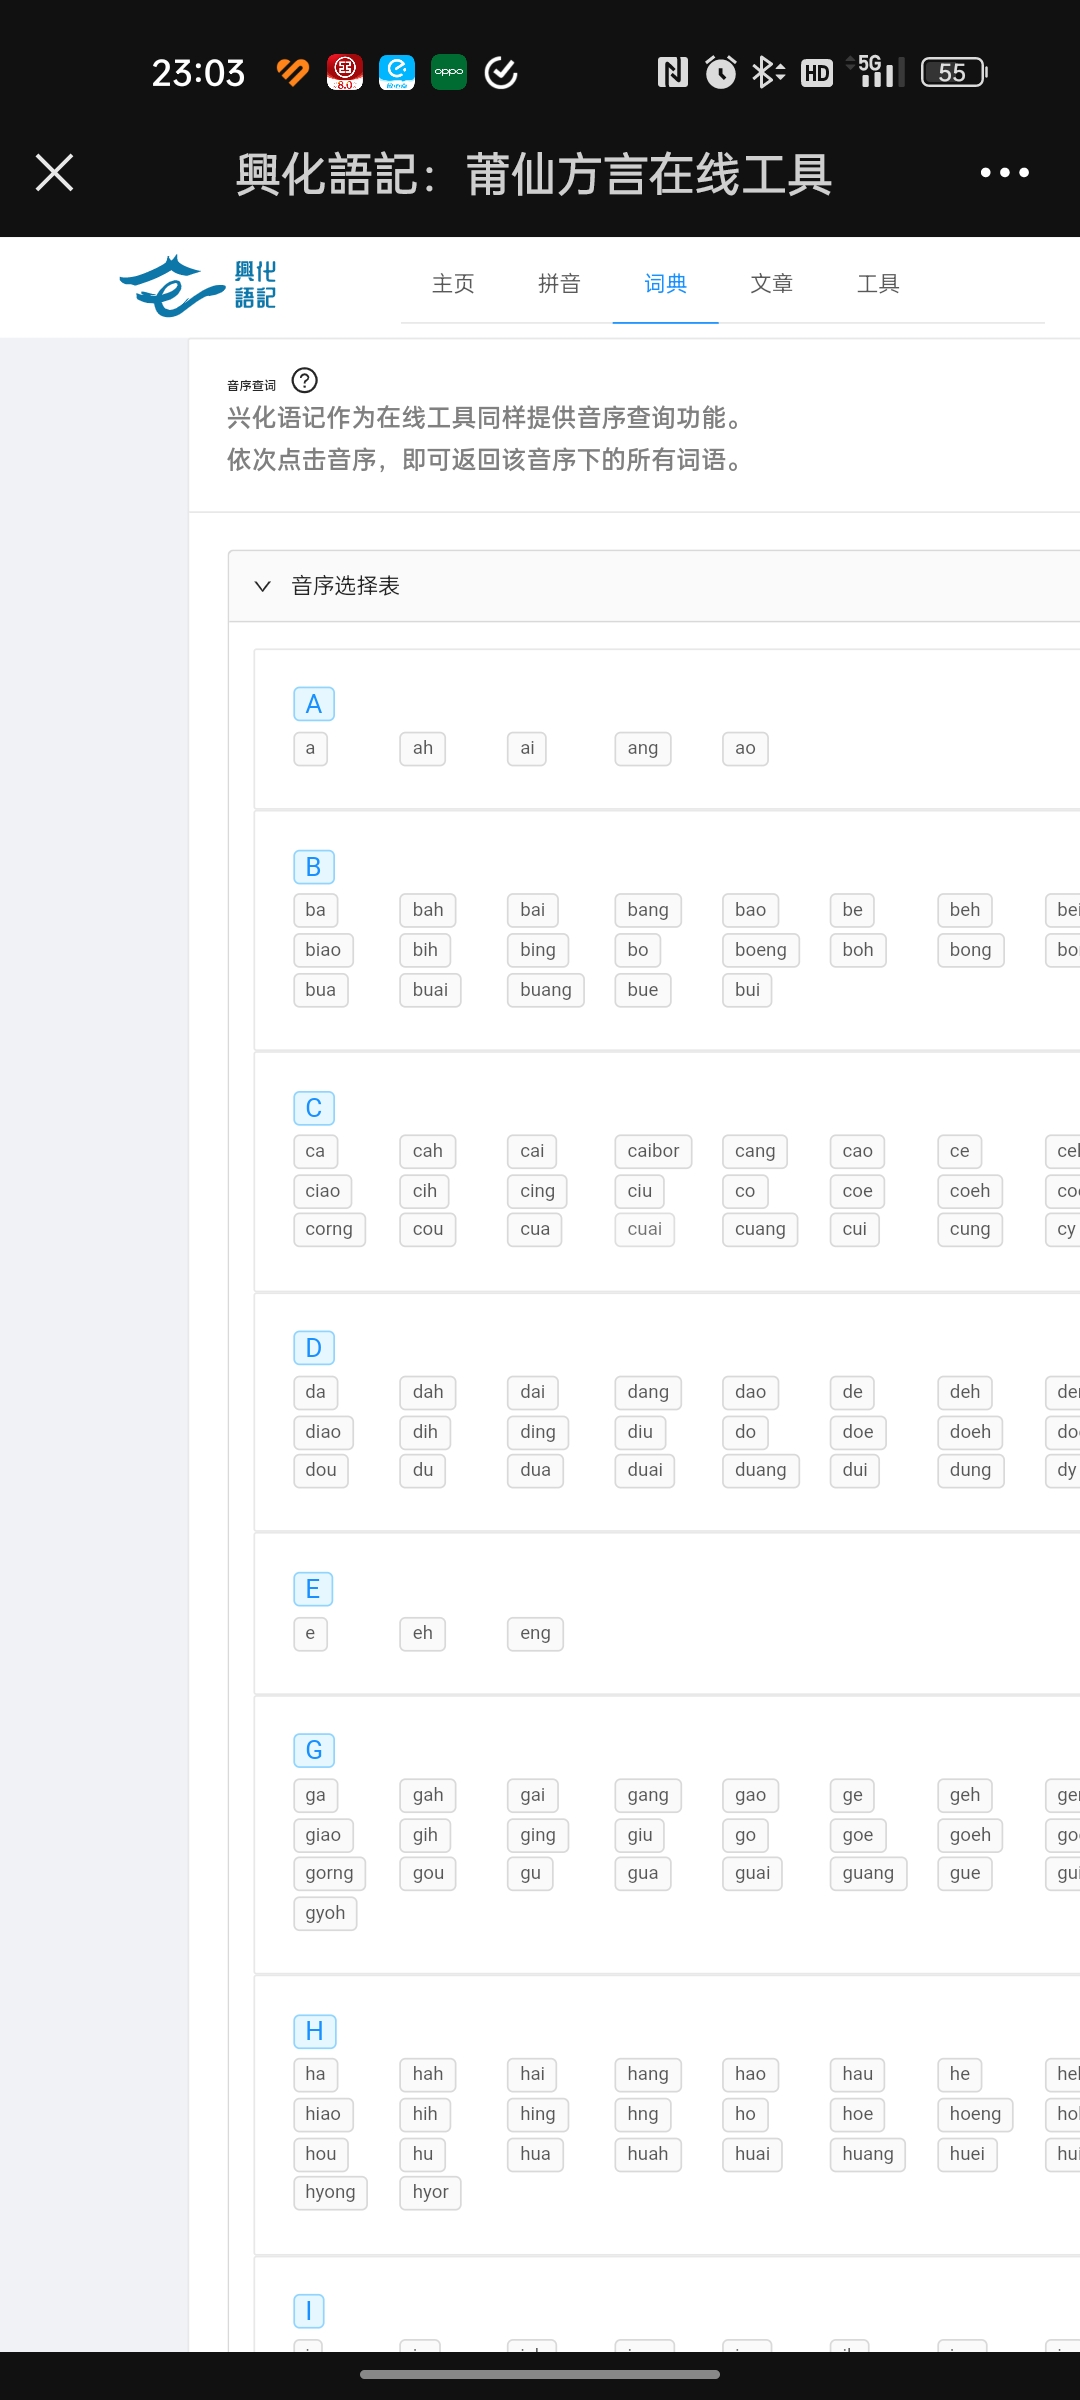Image resolution: width=1080 pixels, height=2400 pixels.
Task: Tap the battery indicator showing 55
Action: [x=954, y=72]
